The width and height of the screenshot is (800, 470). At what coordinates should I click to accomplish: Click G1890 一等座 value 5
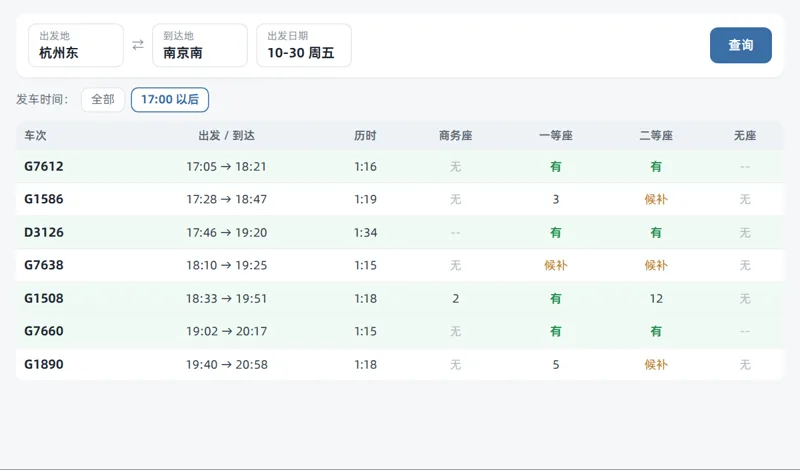point(556,364)
